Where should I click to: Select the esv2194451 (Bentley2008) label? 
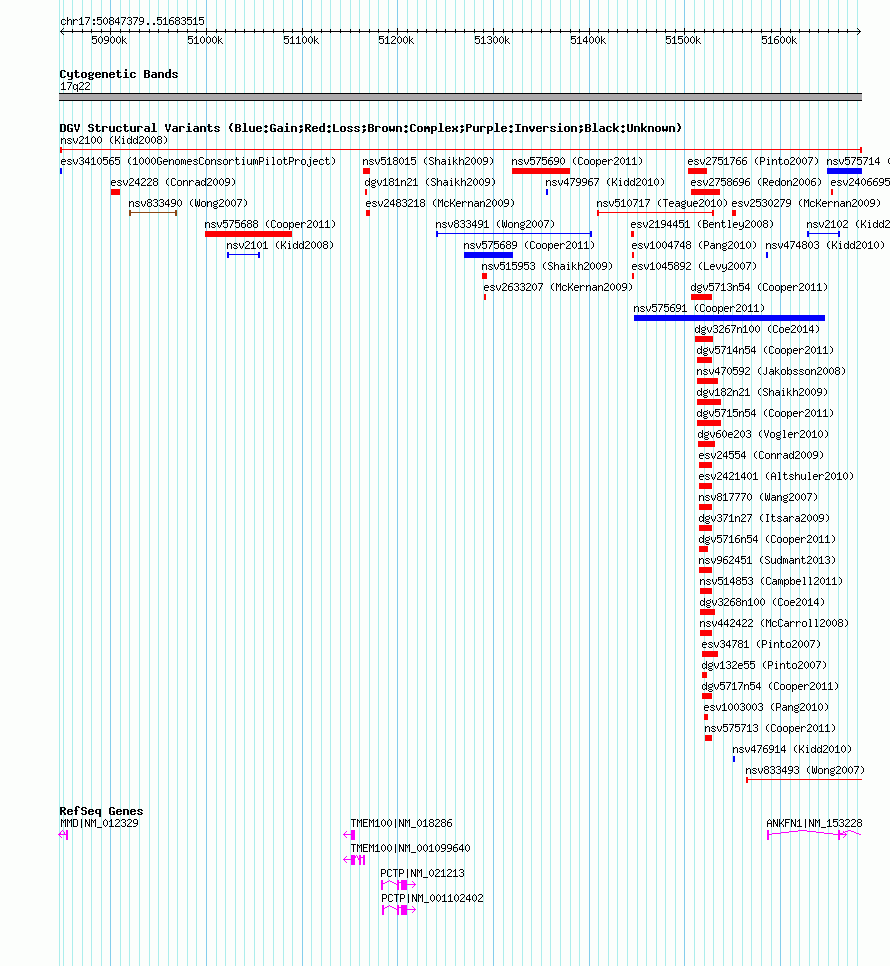click(x=702, y=224)
